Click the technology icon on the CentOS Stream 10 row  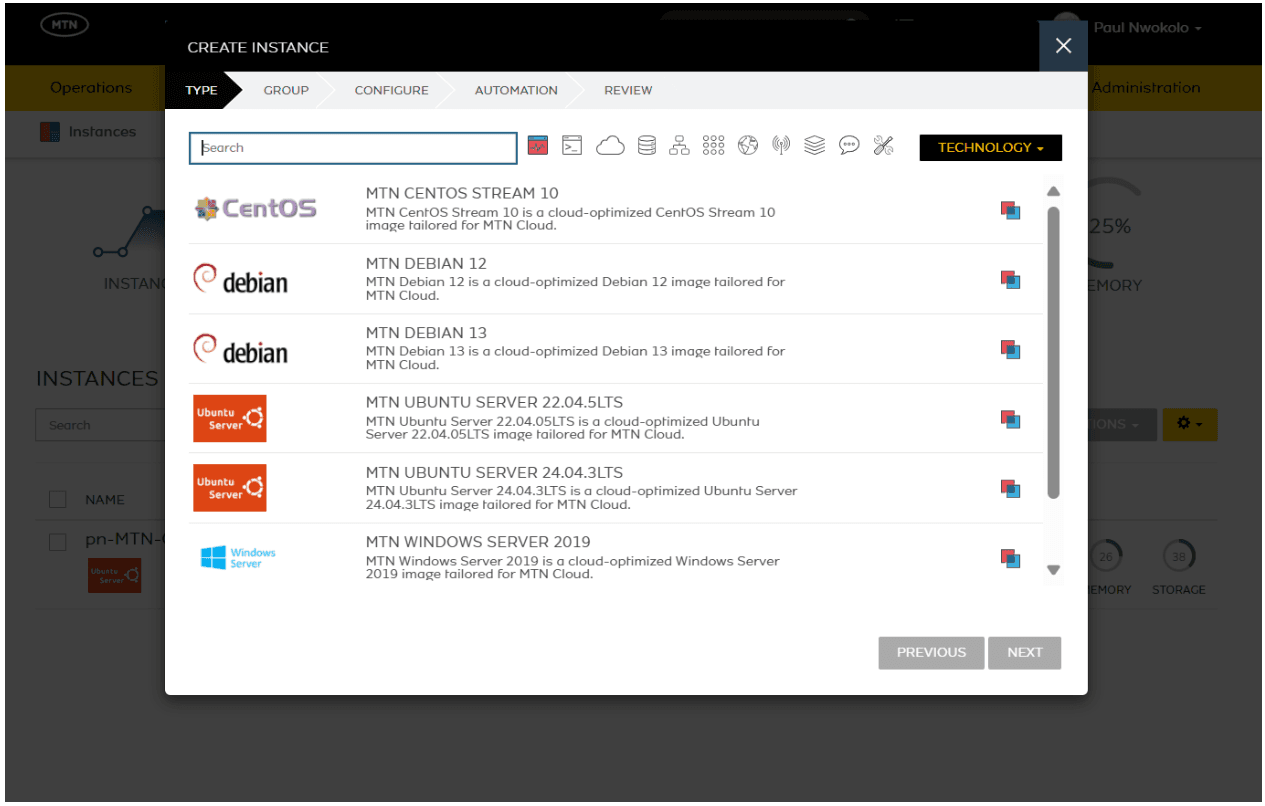[1011, 210]
